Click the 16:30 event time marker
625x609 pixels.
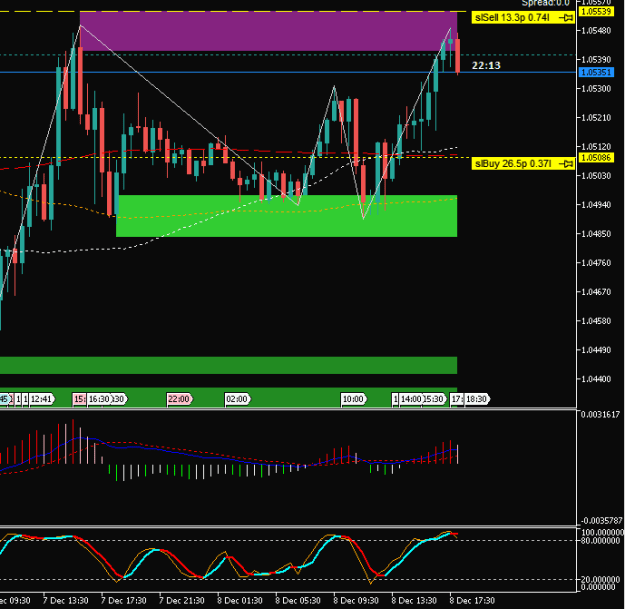pyautogui.click(x=98, y=399)
